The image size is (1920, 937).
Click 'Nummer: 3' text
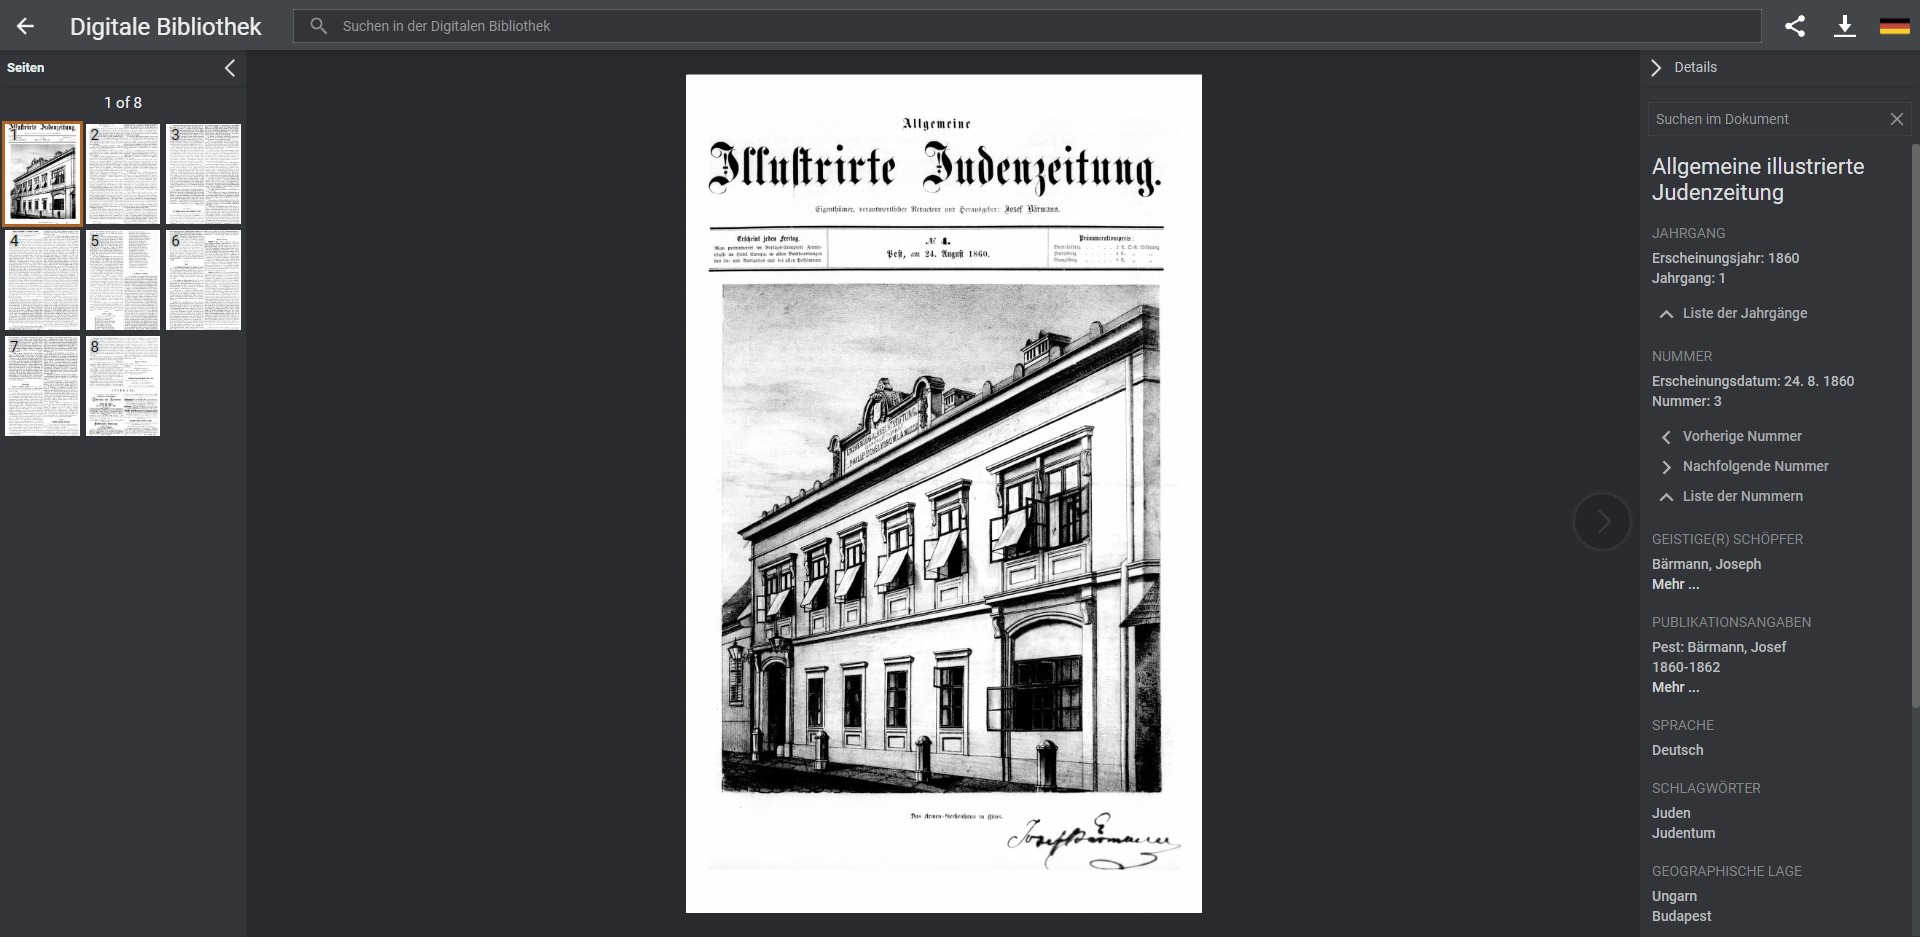[x=1686, y=401]
